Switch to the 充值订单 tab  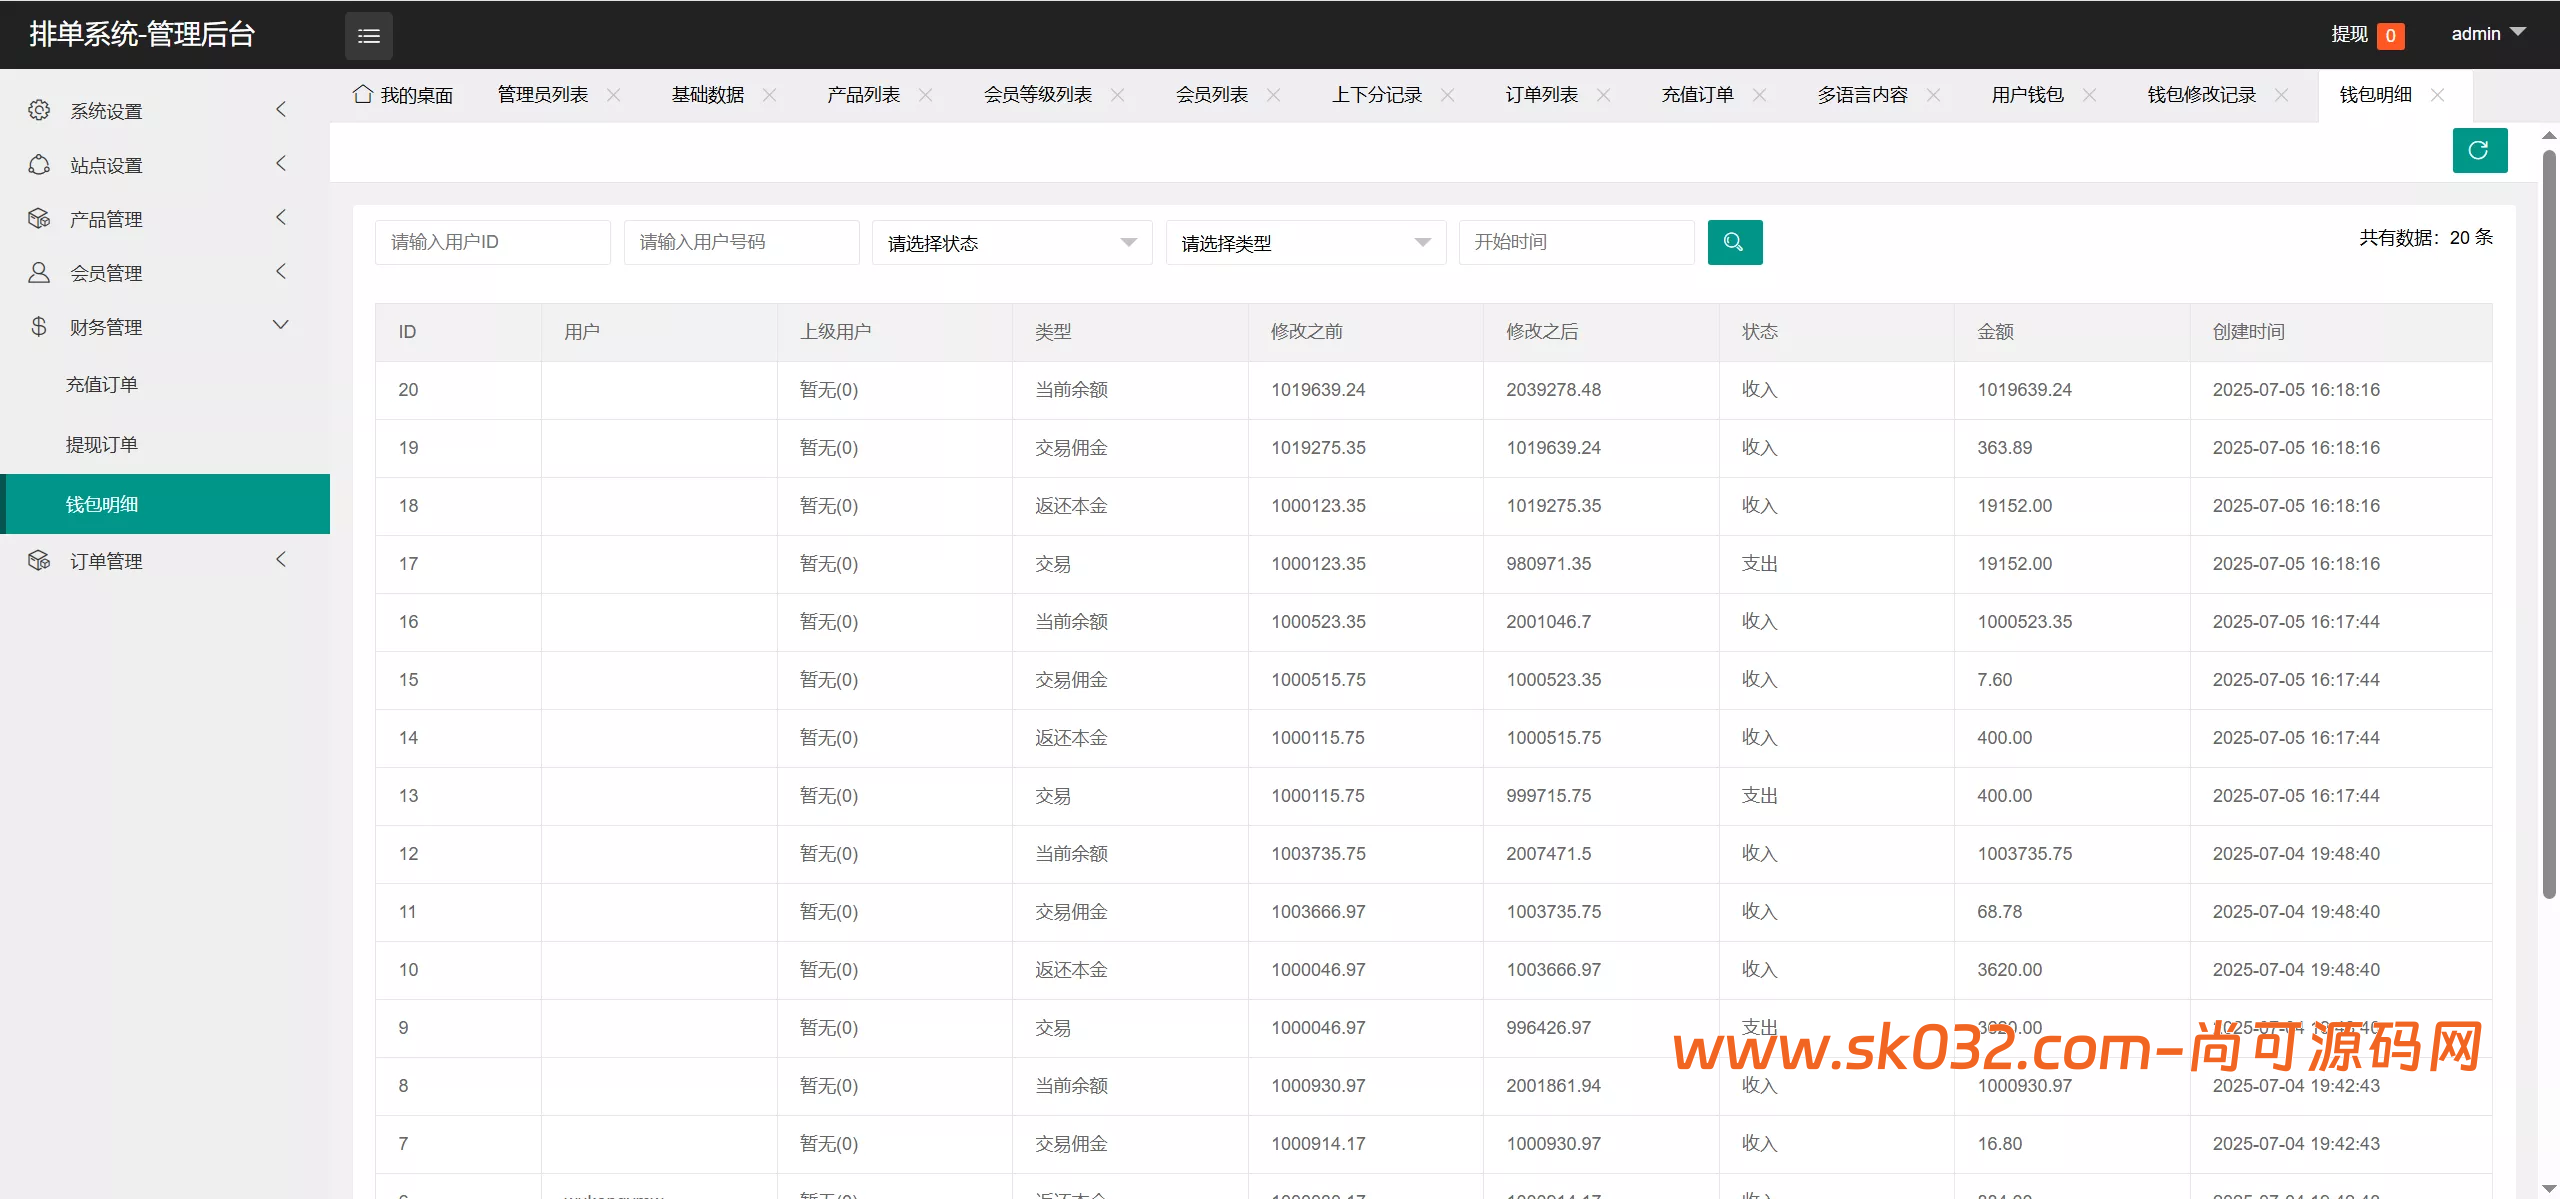(1697, 94)
